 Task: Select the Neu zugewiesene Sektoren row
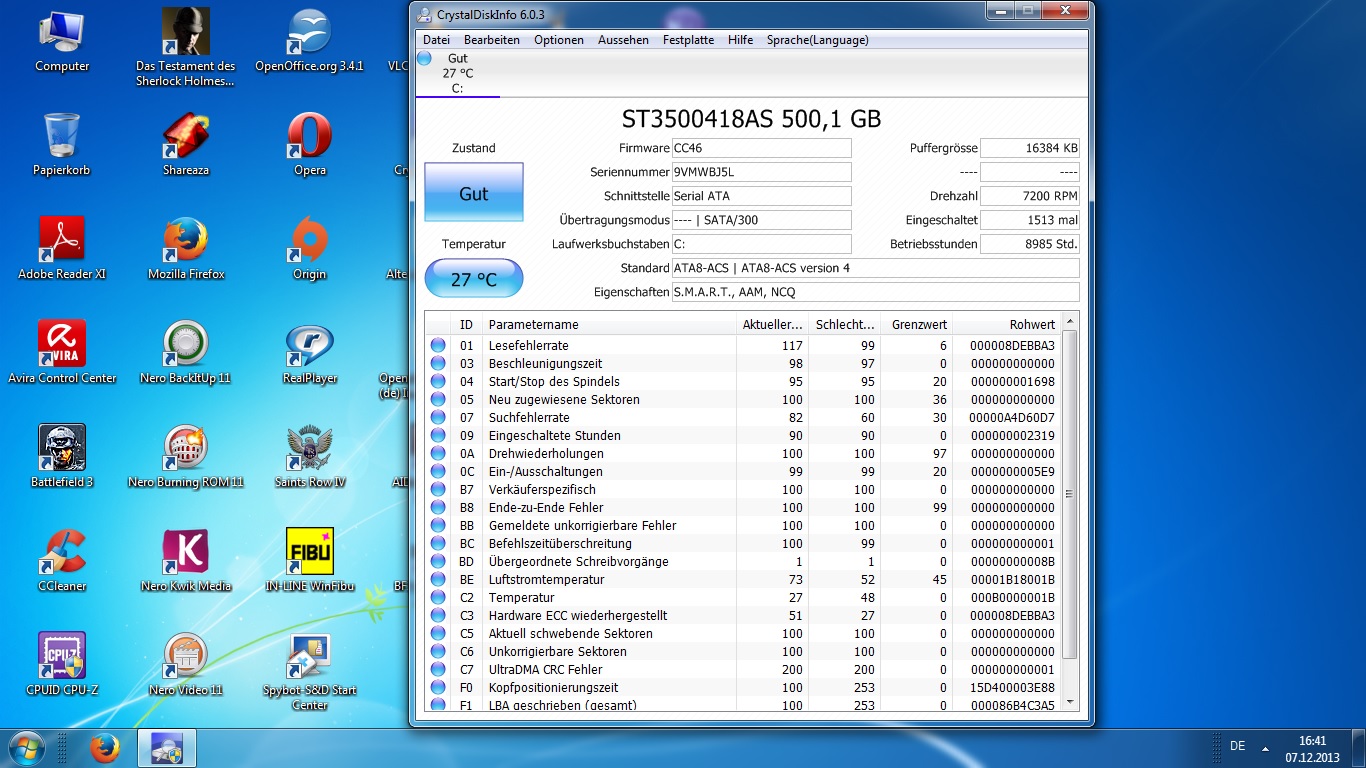[742, 399]
